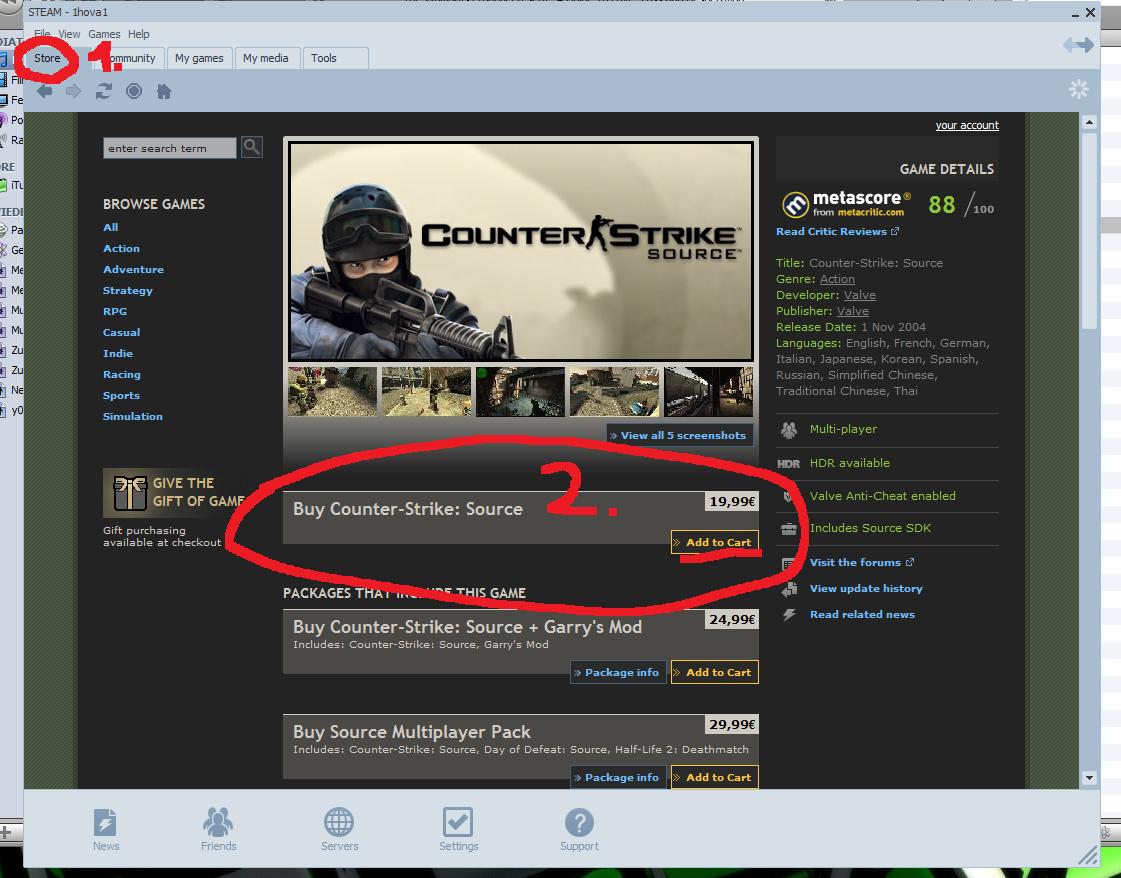1121x878 pixels.
Task: Switch to the Tools tab
Action: pyautogui.click(x=324, y=58)
